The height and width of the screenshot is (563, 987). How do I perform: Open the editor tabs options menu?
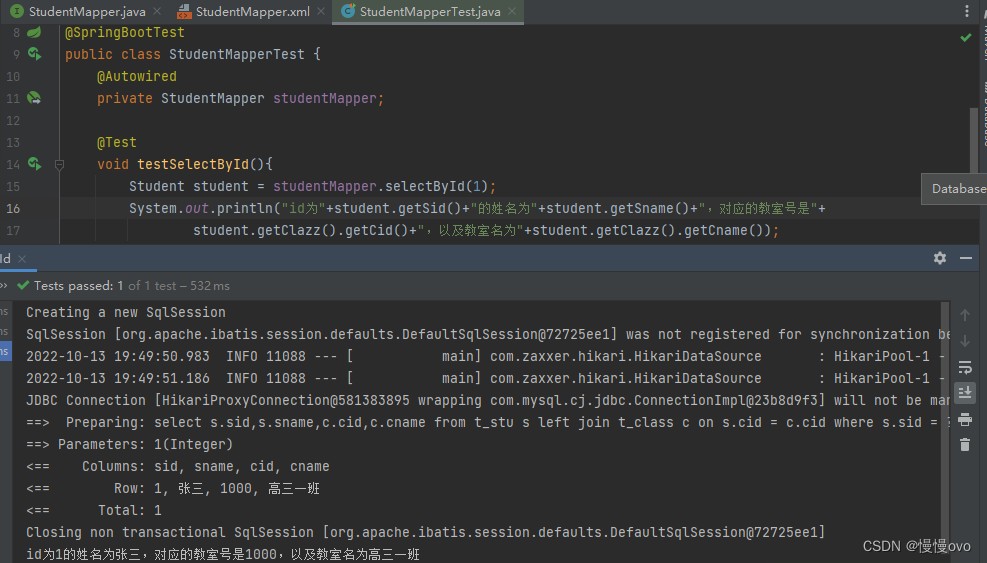click(x=967, y=11)
